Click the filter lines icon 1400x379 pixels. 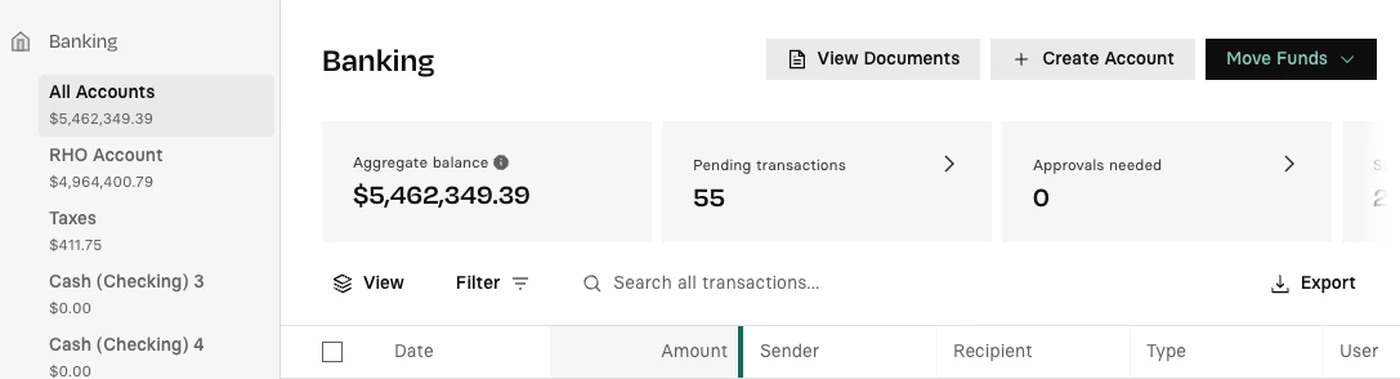point(520,283)
